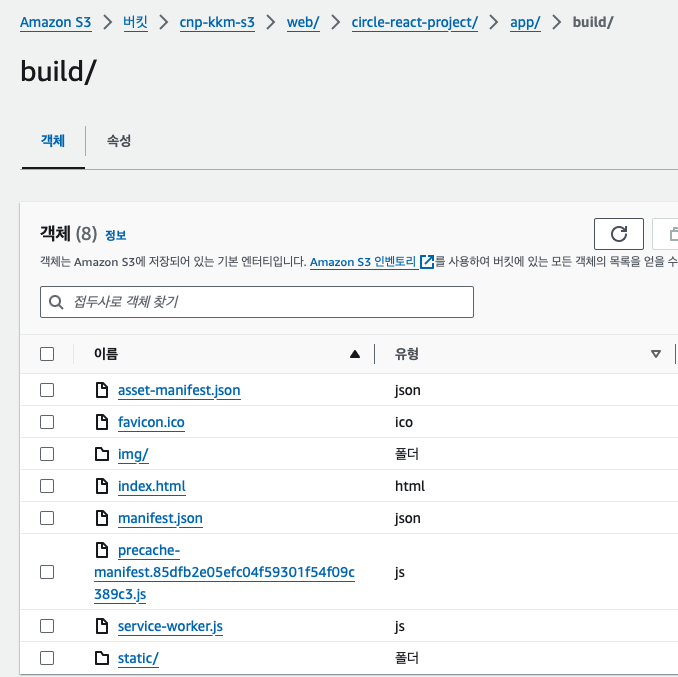Click the file icon beside index.html
Screen dimensions: 678x677
click(100, 486)
